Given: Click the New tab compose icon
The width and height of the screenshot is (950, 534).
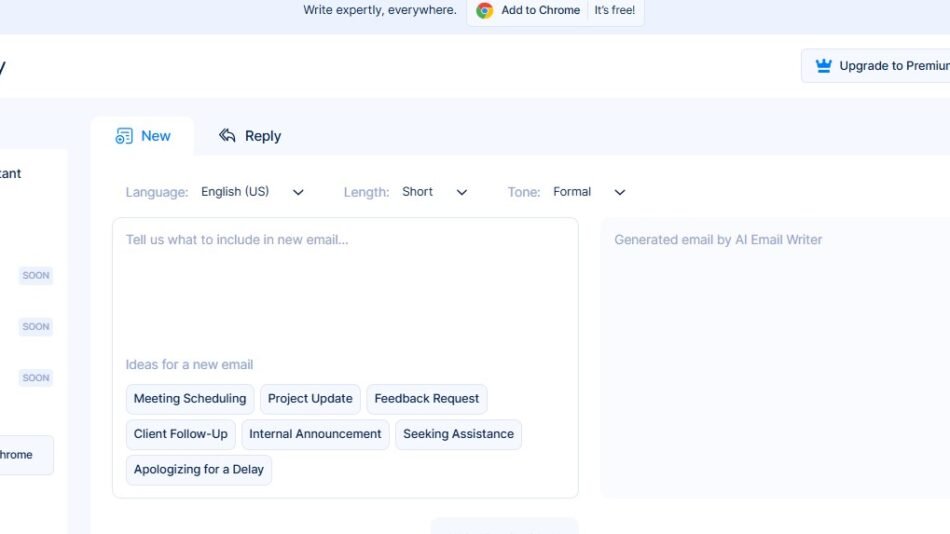Looking at the screenshot, I should [x=124, y=136].
